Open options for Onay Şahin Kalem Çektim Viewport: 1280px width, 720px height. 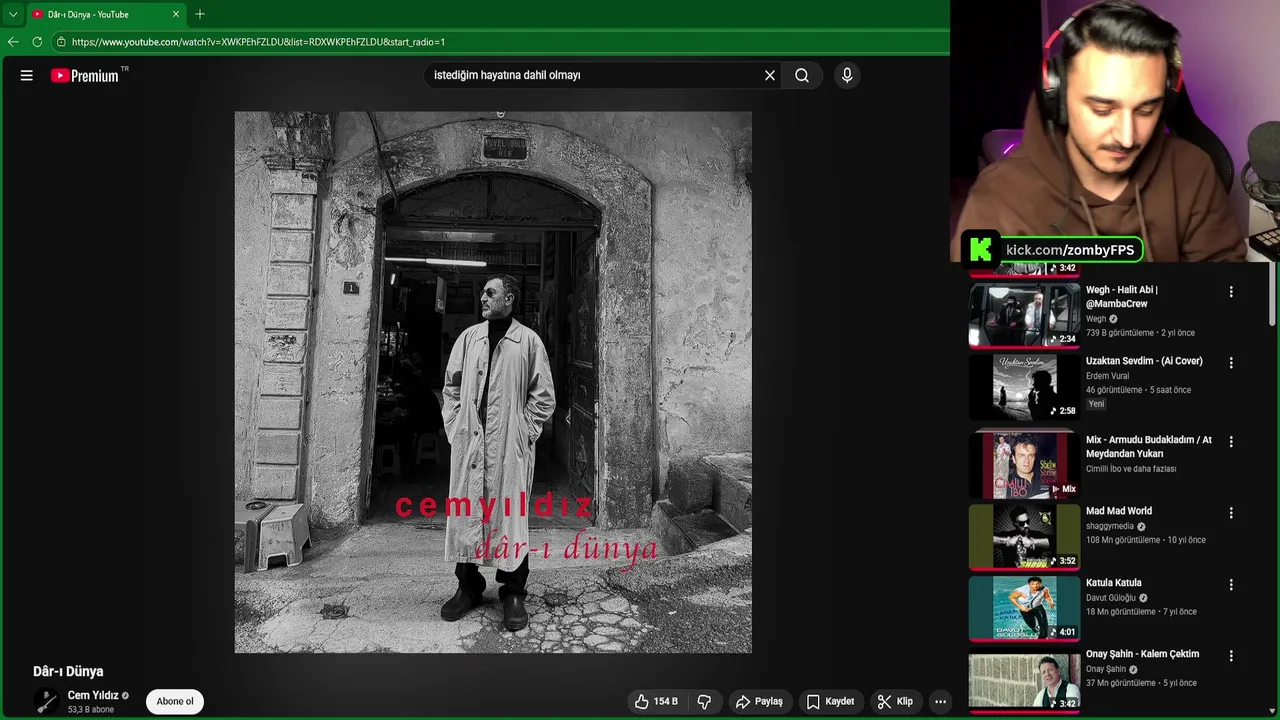1231,656
